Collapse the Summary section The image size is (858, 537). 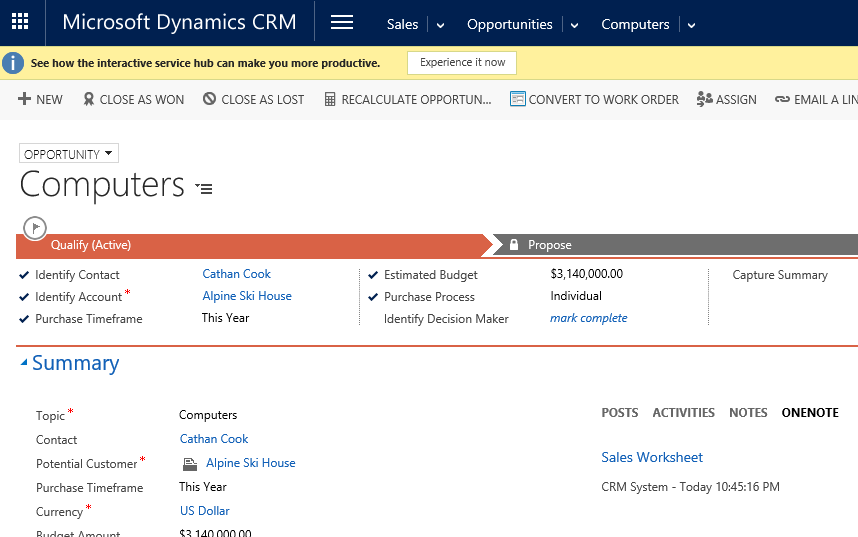click(x=25, y=363)
